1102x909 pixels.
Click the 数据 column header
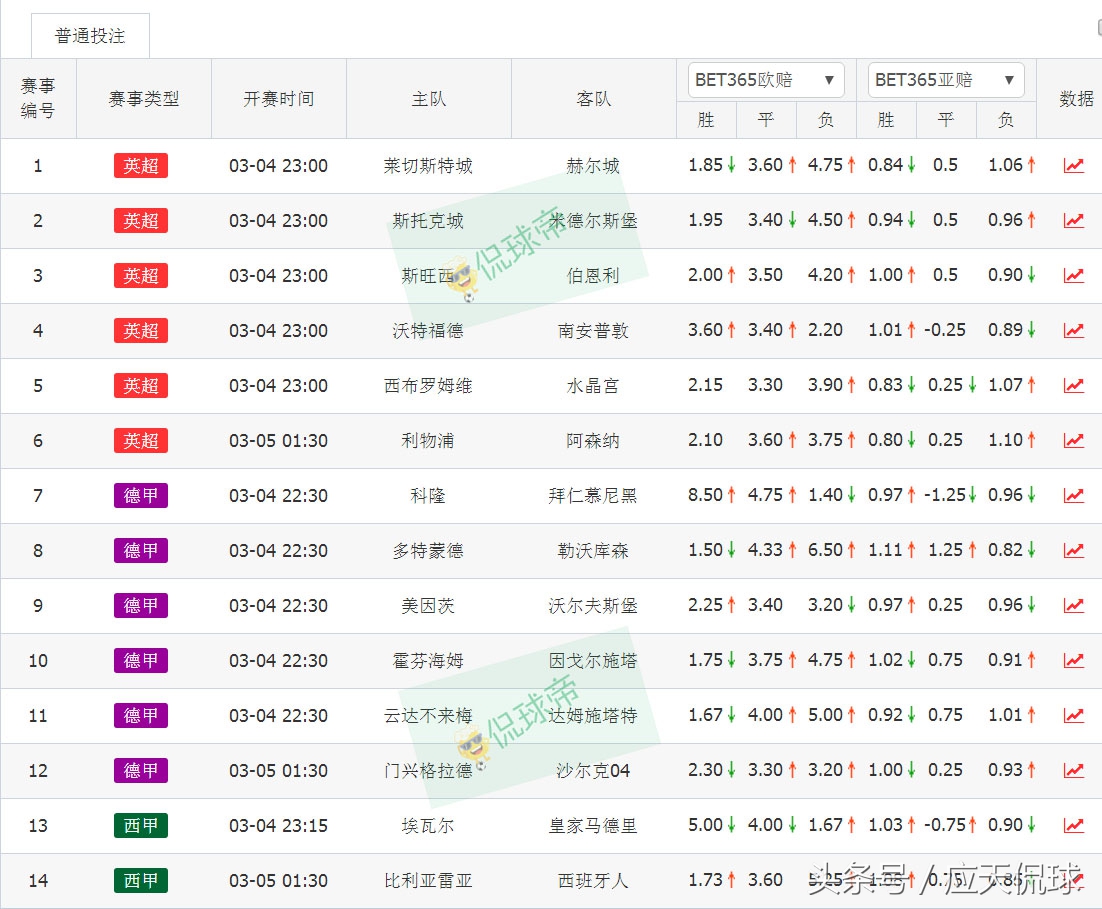pyautogui.click(x=1076, y=98)
